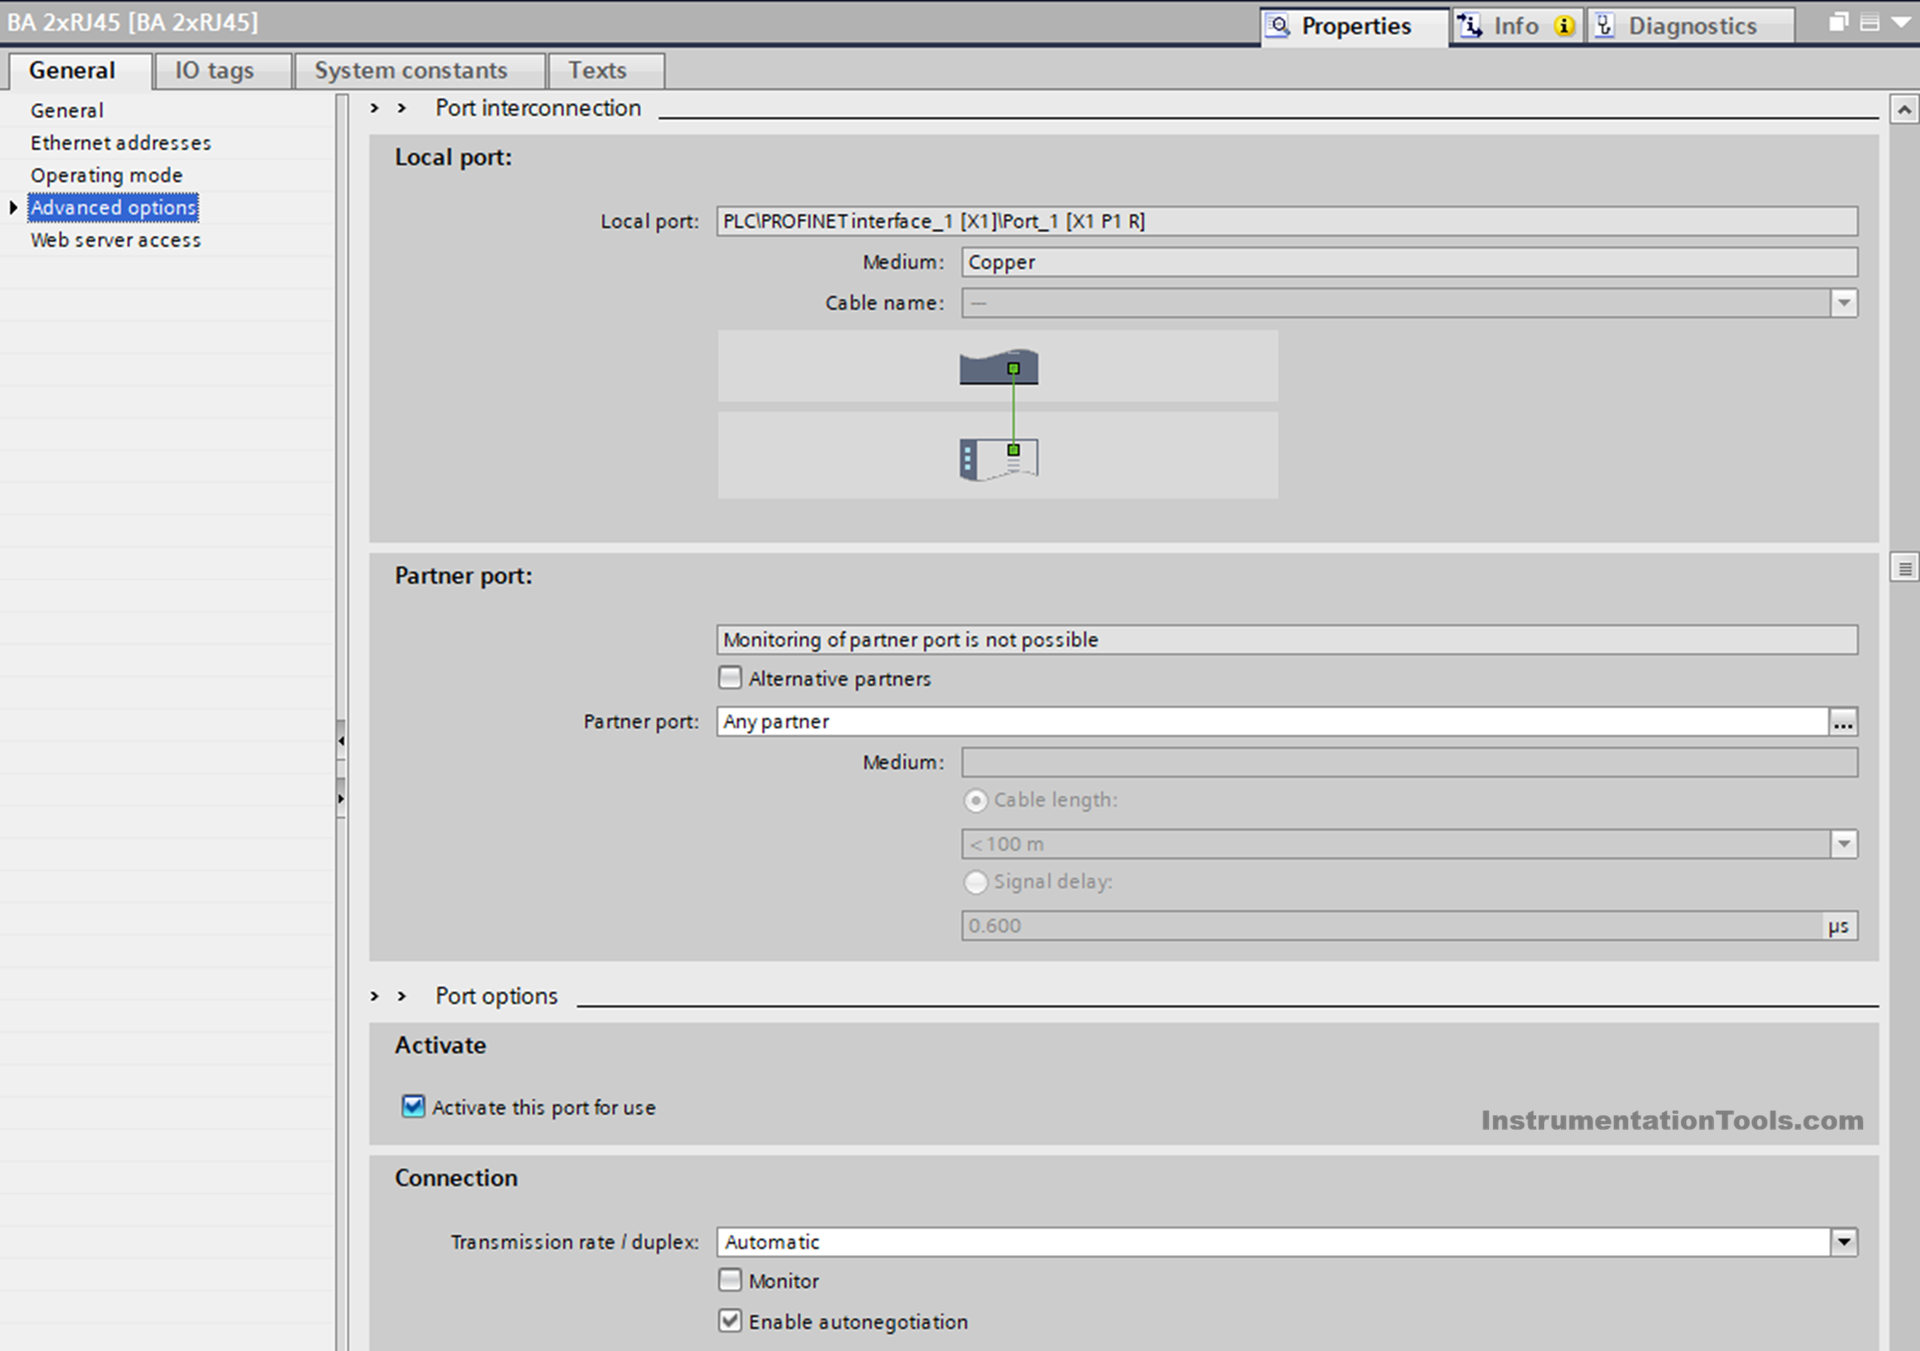Click the partner port browse (...) button
Screen dimensions: 1920x1351
(x=1843, y=722)
